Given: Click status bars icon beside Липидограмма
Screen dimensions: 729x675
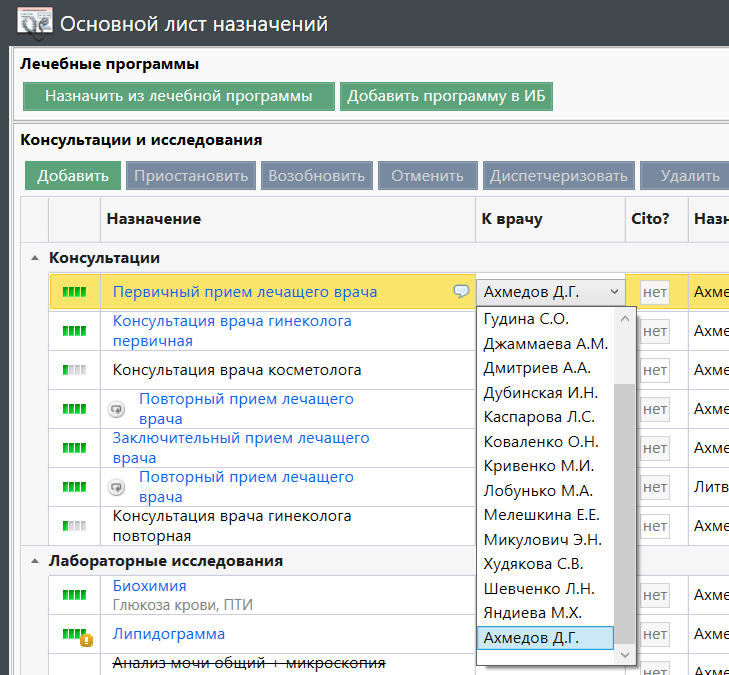Looking at the screenshot, I should pos(75,635).
